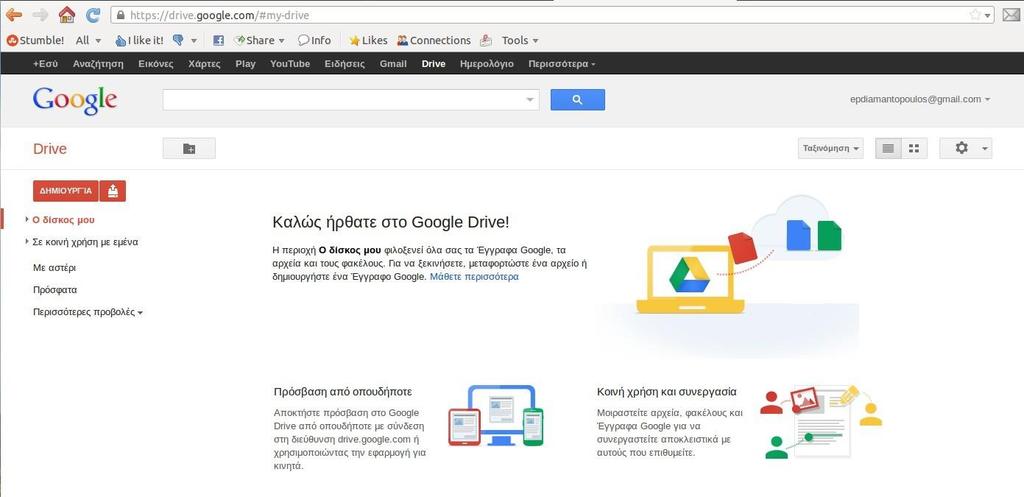The image size is (1024, 497).
Task: Open Play in the Google bar
Action: pyautogui.click(x=246, y=64)
